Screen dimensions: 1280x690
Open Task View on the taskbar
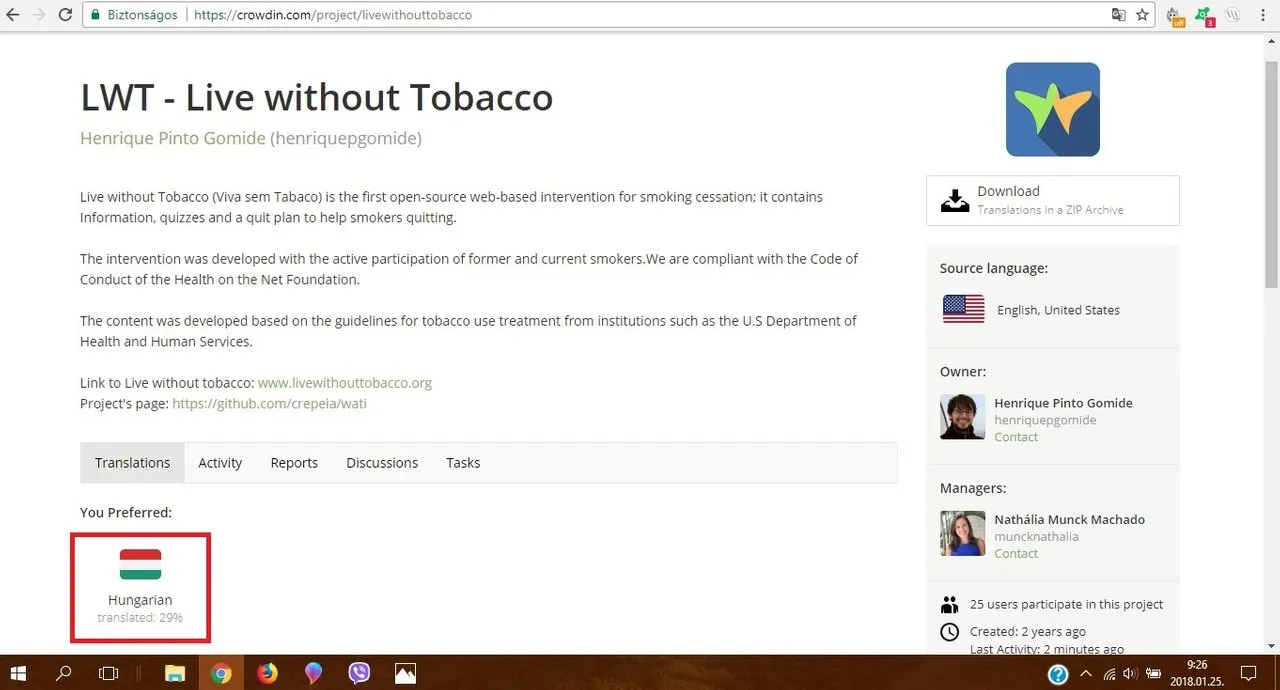[x=109, y=673]
